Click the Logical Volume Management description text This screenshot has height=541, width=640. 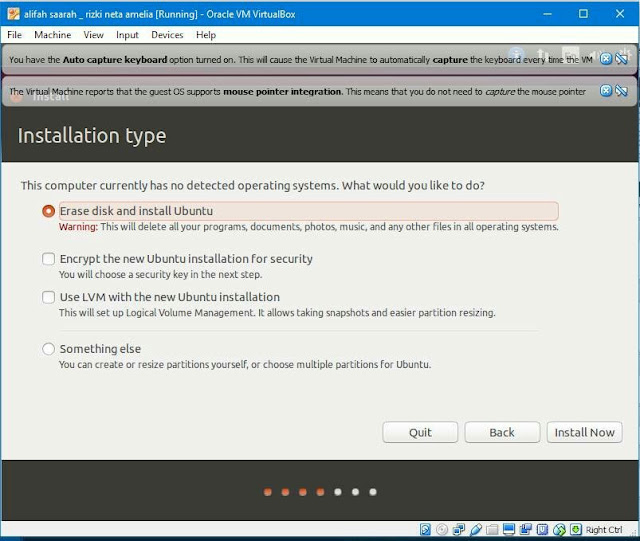click(277, 313)
